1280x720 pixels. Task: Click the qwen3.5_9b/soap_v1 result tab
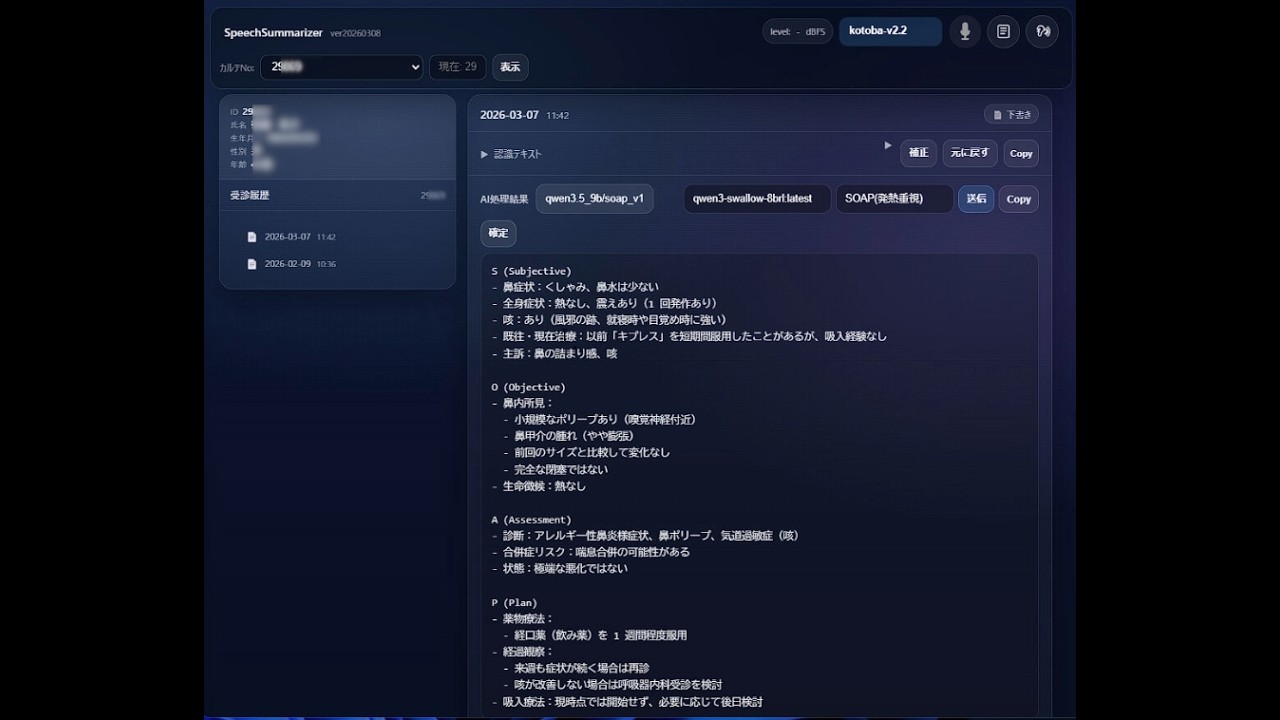594,199
